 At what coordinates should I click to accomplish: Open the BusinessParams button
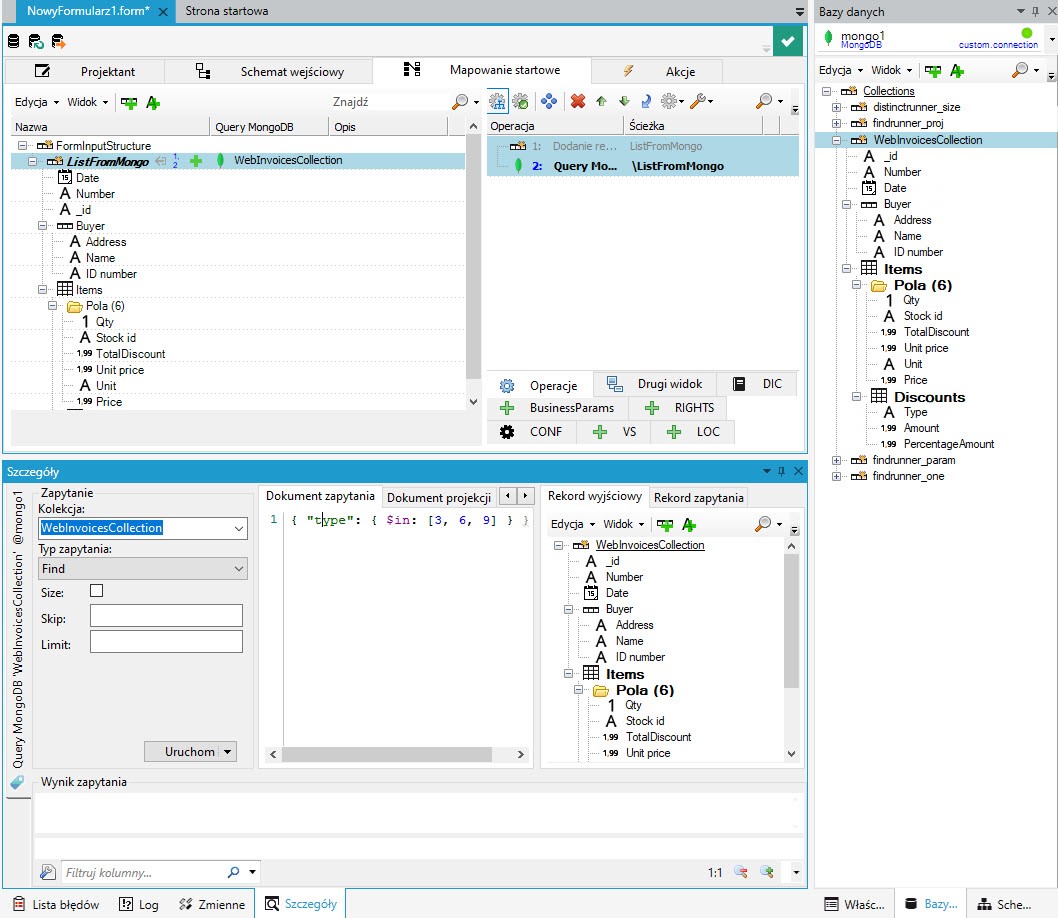[x=558, y=408]
